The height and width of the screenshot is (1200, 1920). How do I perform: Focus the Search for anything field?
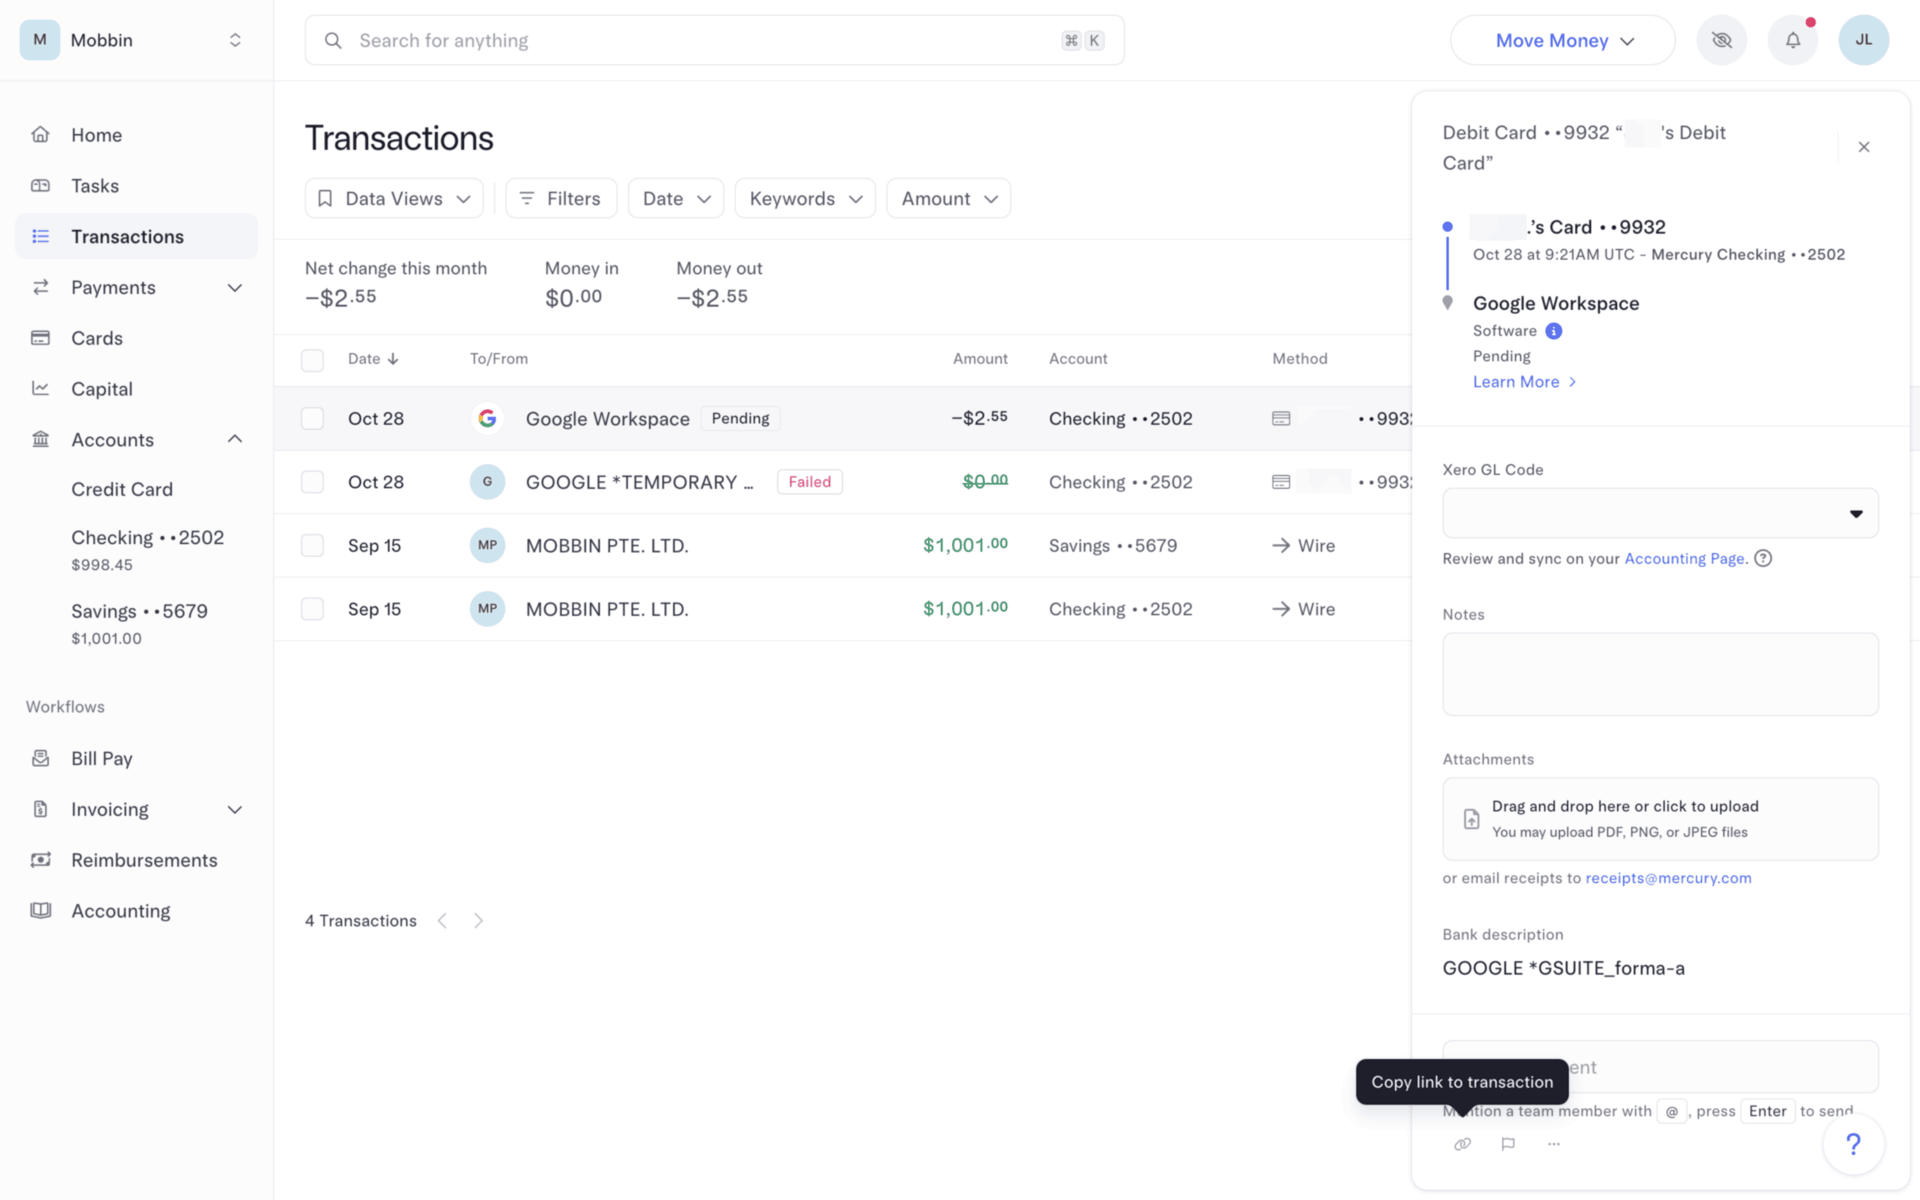pyautogui.click(x=714, y=40)
